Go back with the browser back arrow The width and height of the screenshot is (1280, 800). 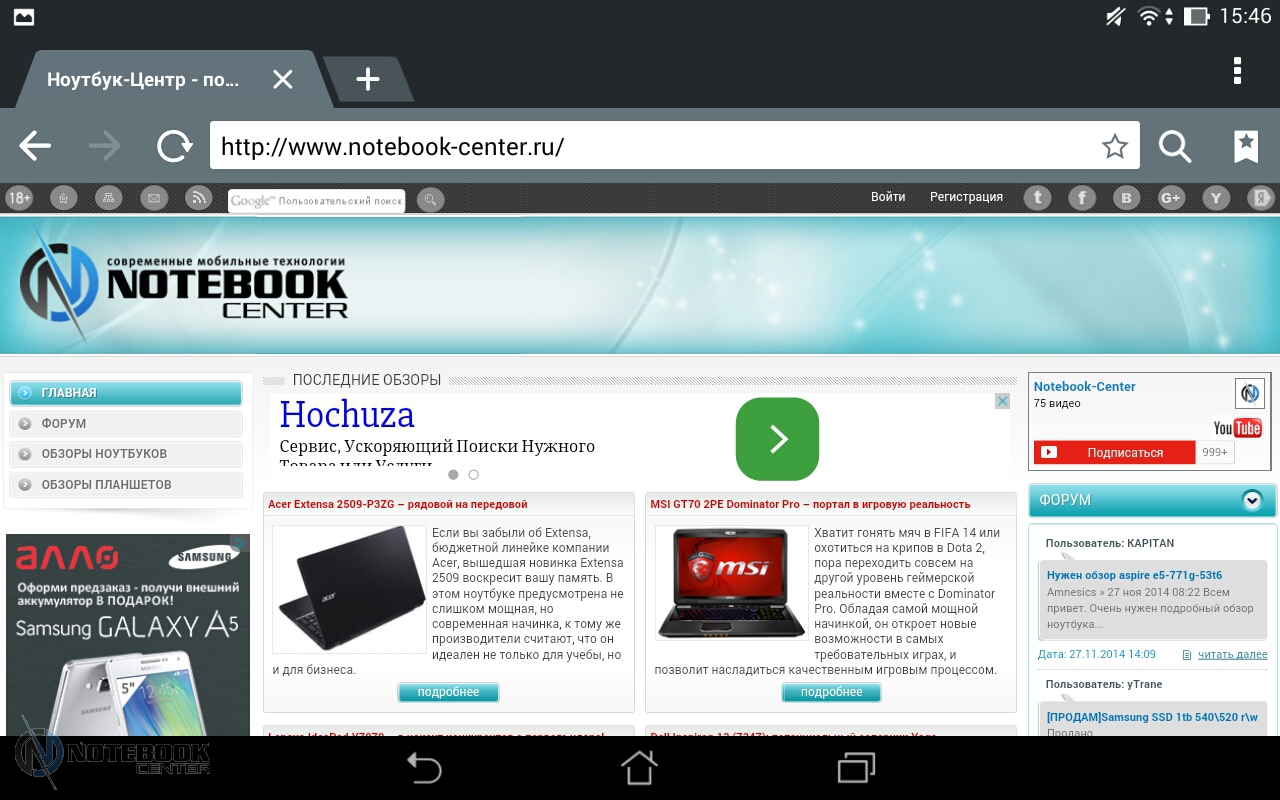click(x=35, y=146)
